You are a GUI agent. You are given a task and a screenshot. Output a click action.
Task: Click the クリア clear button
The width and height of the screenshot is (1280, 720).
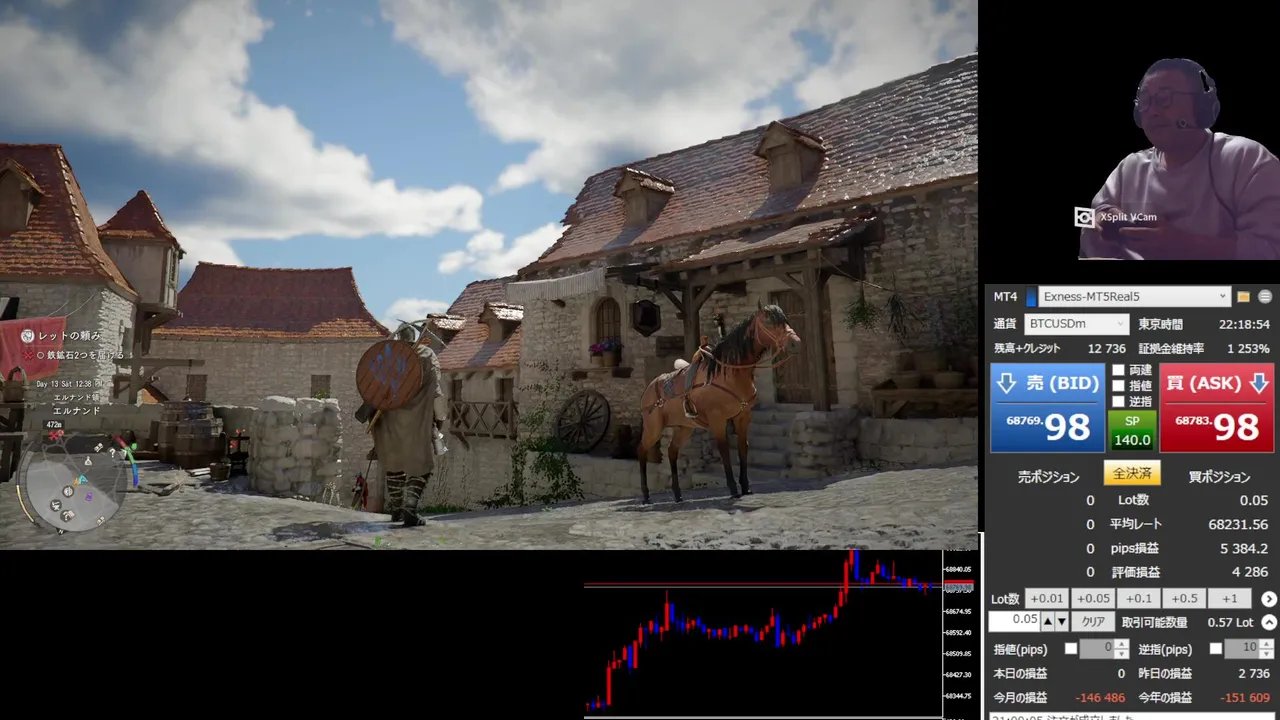1093,622
